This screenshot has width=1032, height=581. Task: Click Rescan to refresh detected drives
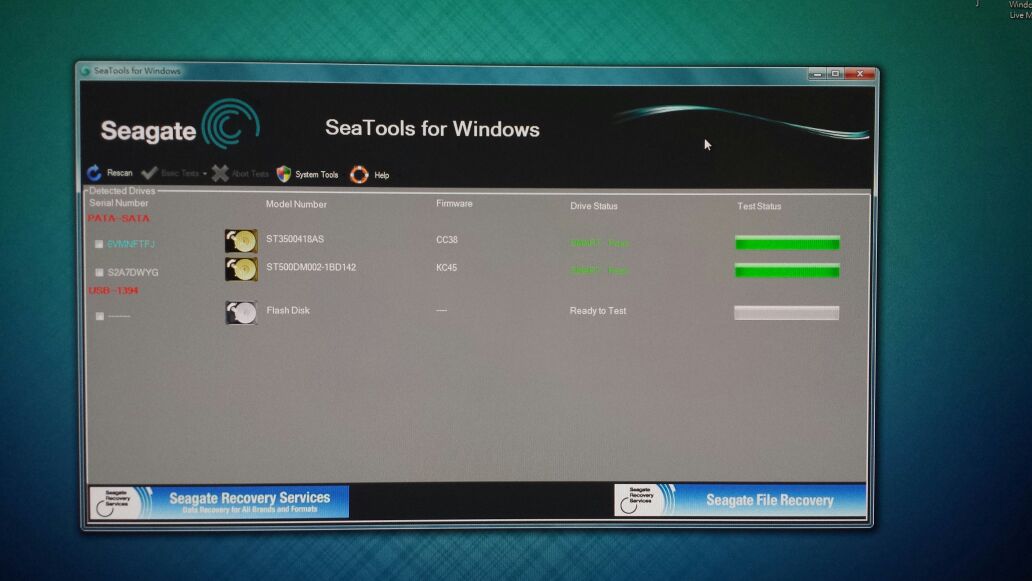tap(110, 173)
